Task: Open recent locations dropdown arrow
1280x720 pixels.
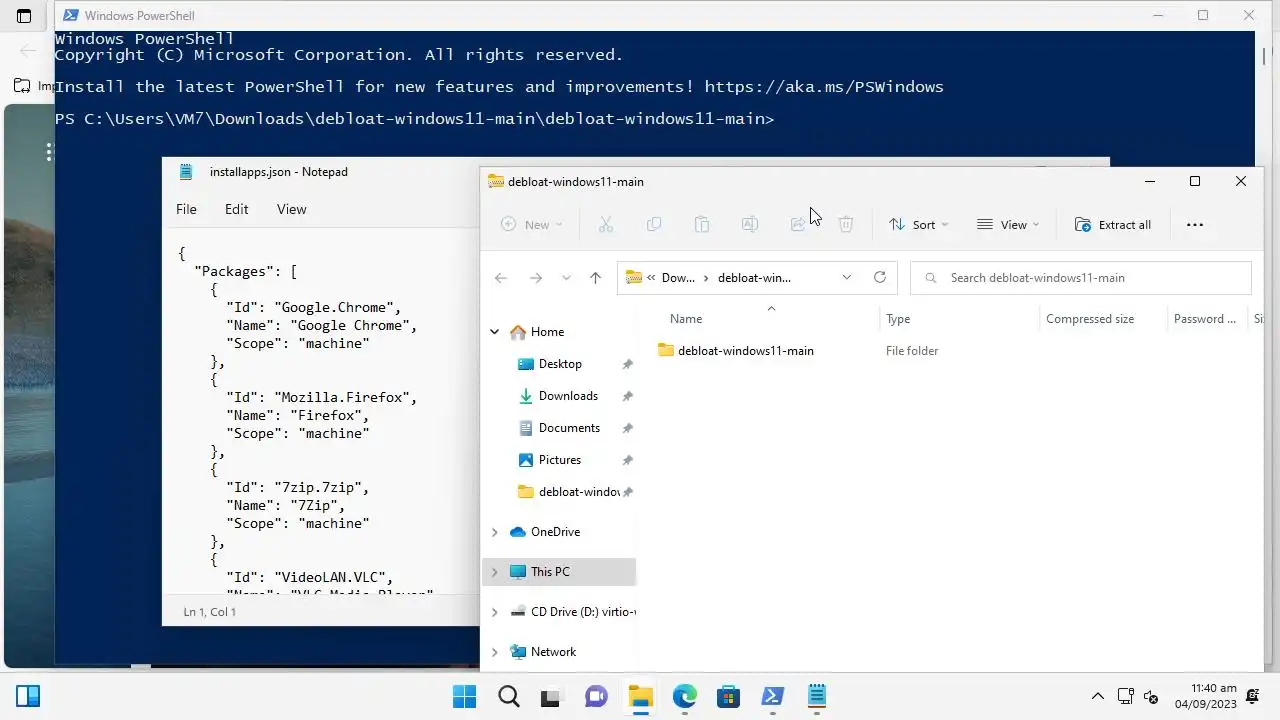Action: coord(566,278)
